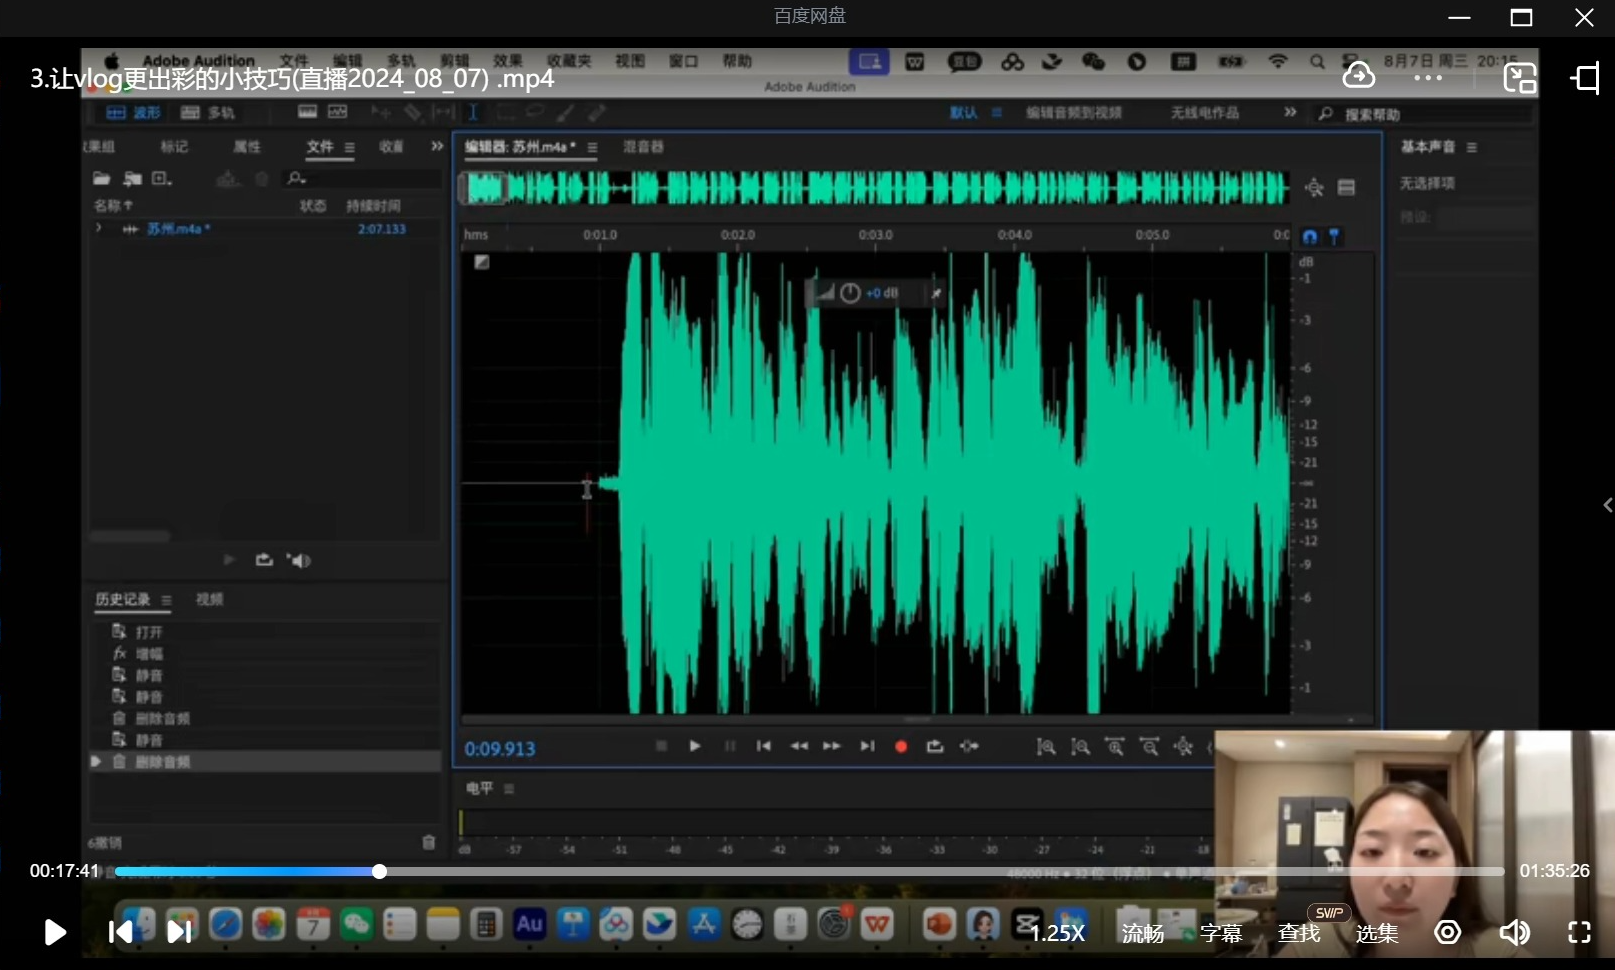Open the 效果 menu in Audition menu bar
The height and width of the screenshot is (970, 1615).
click(x=507, y=61)
